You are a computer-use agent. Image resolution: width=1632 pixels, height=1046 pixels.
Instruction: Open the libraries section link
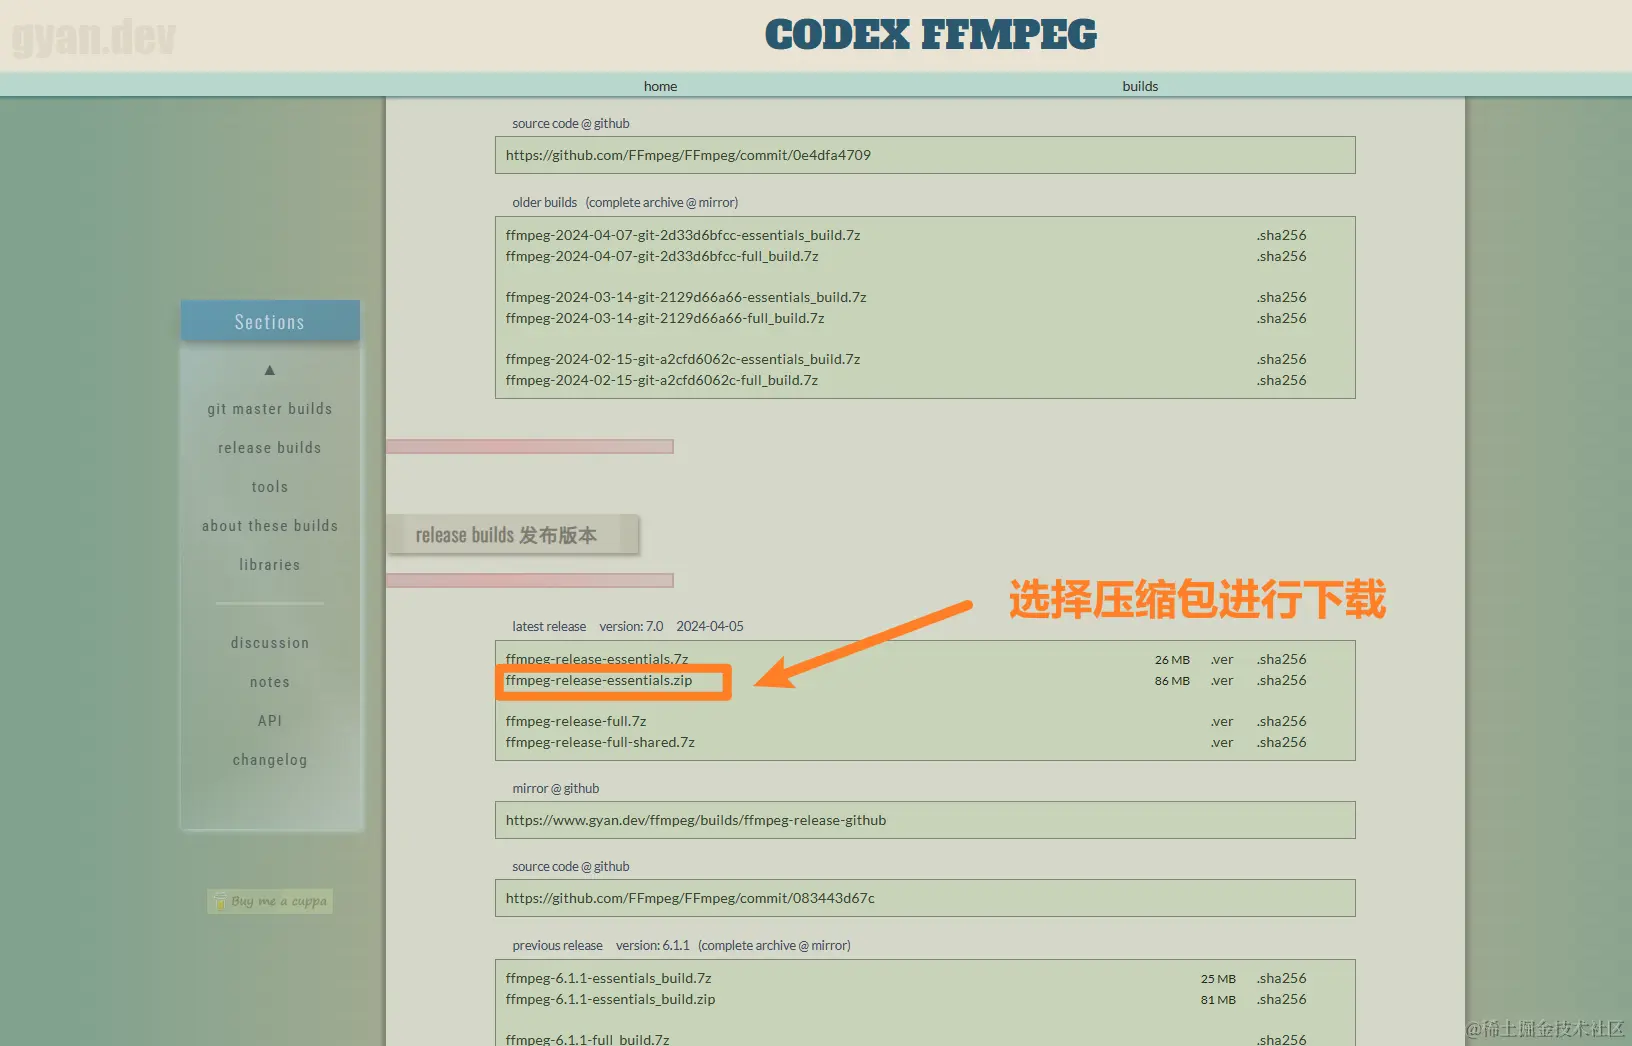[270, 565]
